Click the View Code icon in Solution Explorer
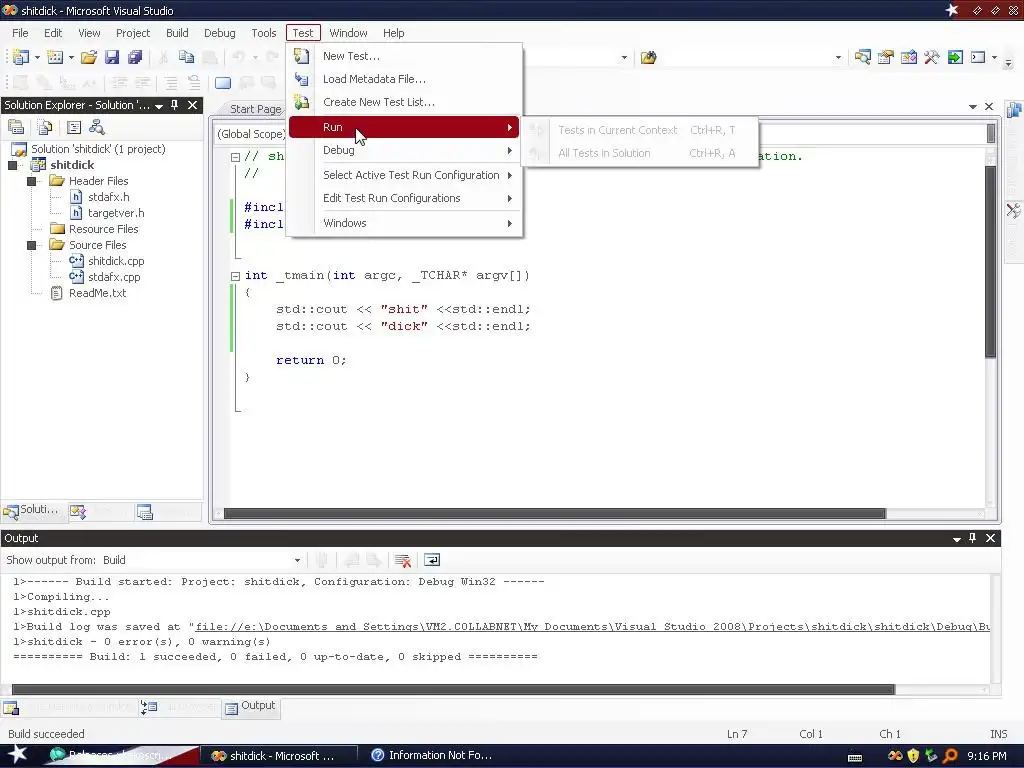 point(74,127)
